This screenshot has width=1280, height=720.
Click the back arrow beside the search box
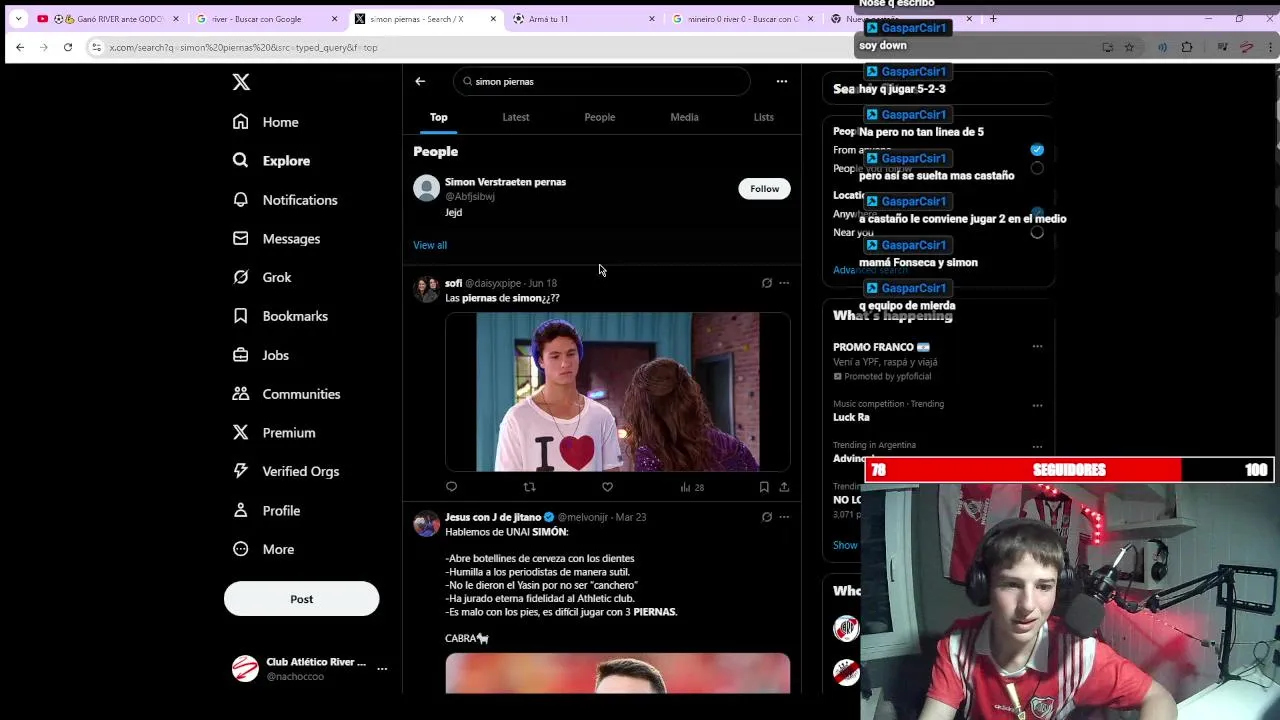pyautogui.click(x=420, y=81)
